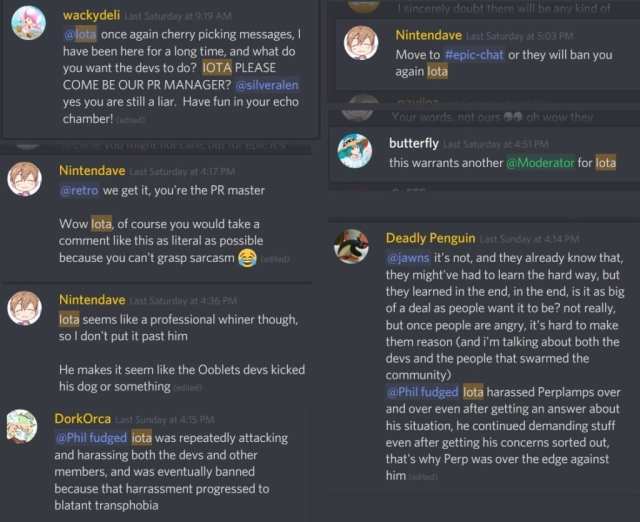Click the butterfly username
640x522 pixels.
(413, 143)
